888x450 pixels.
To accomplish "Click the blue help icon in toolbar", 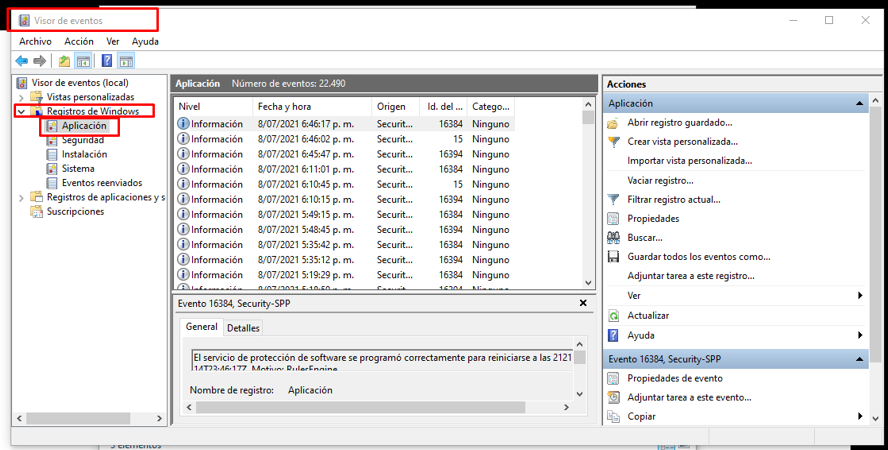I will click(106, 62).
